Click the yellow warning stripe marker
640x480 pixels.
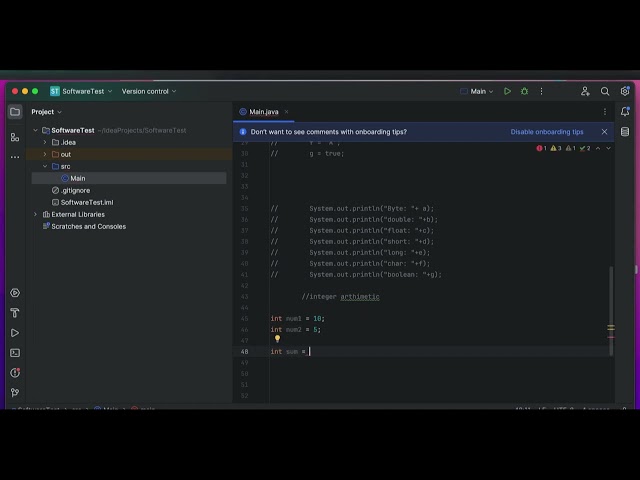pyautogui.click(x=611, y=328)
